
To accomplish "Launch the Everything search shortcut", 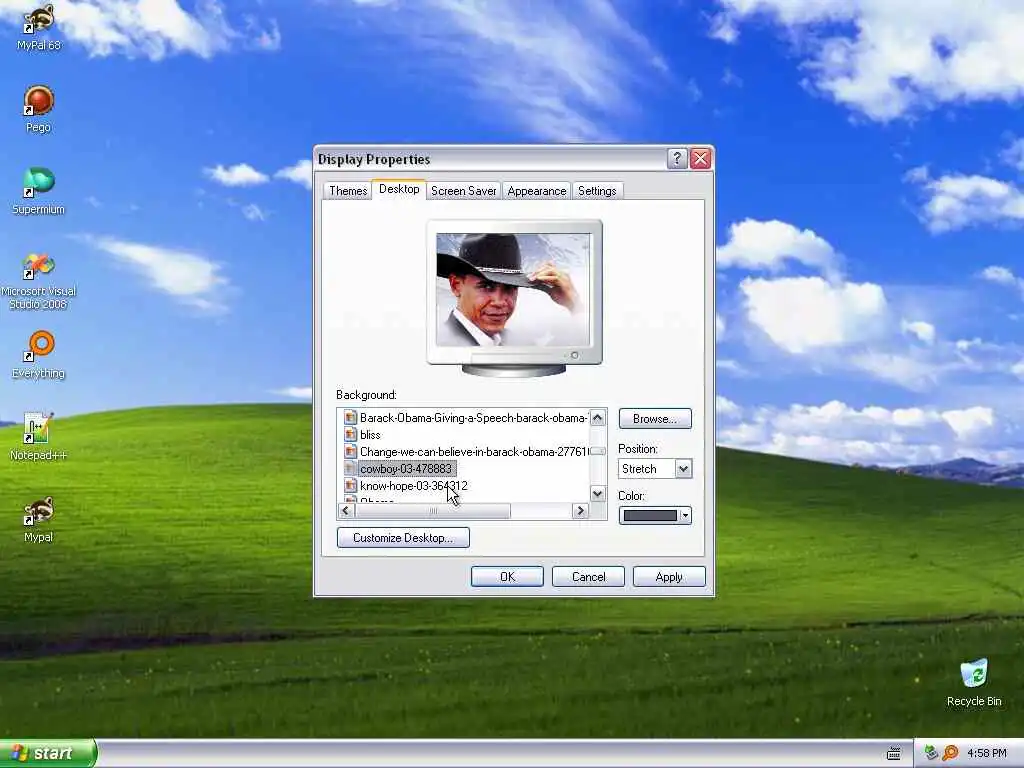I will (x=39, y=355).
